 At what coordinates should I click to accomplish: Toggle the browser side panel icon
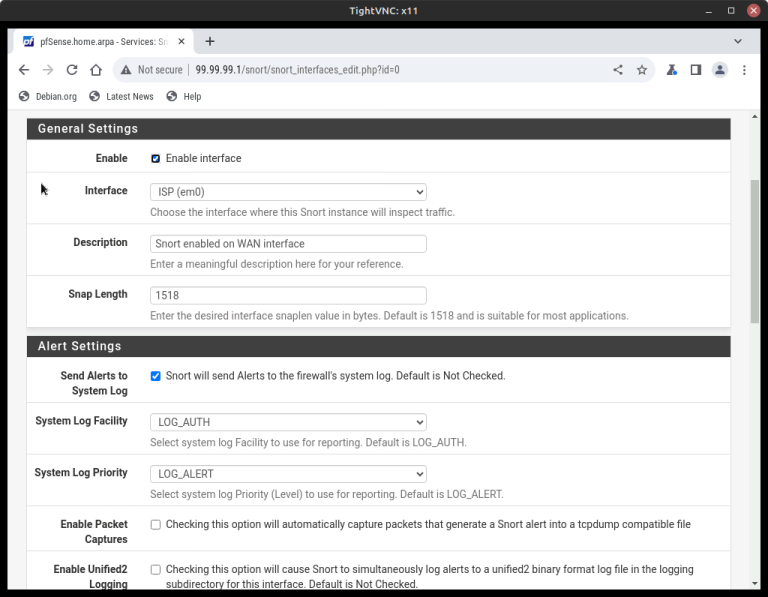click(x=696, y=70)
